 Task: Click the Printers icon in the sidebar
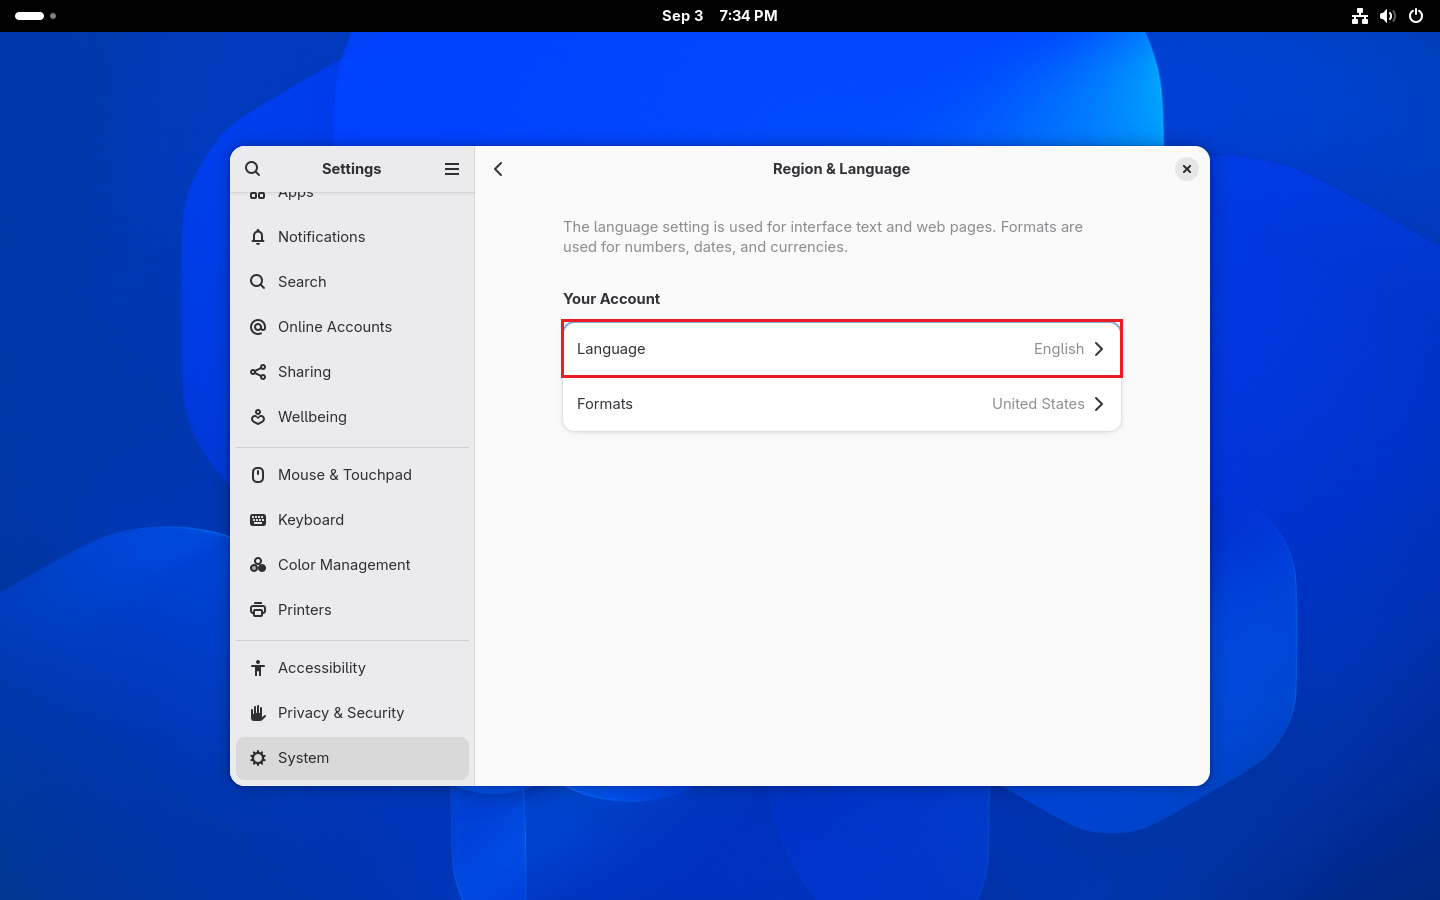pos(258,610)
